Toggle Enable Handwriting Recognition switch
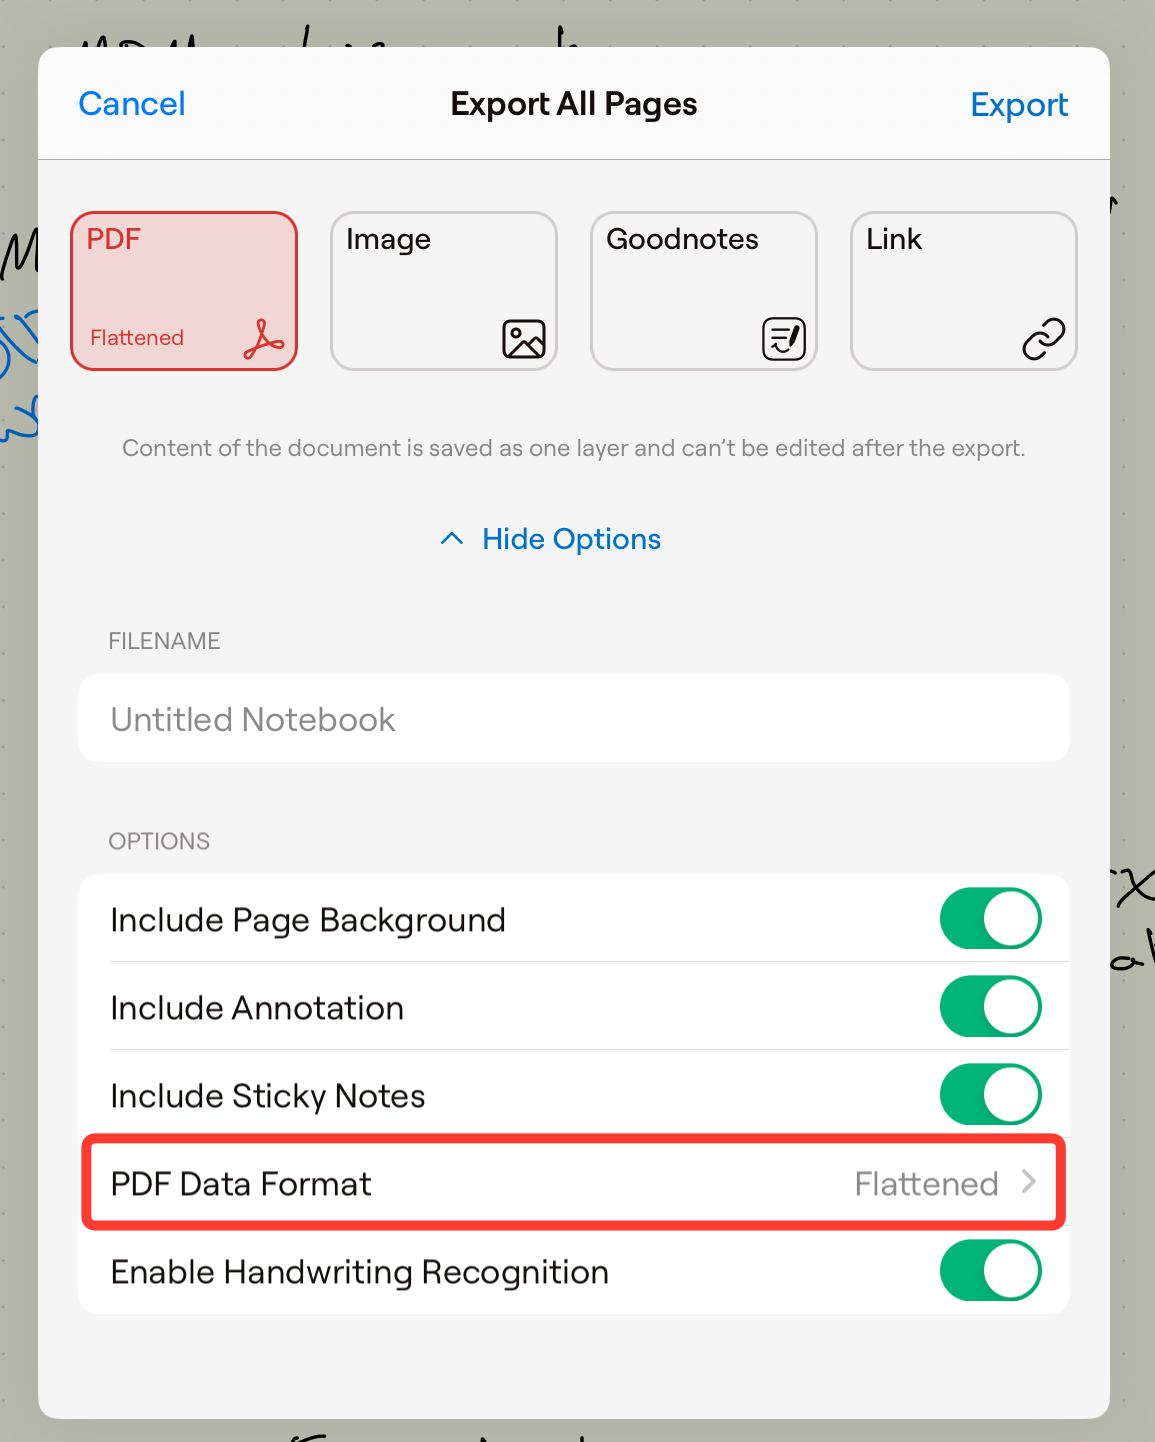The image size is (1155, 1442). pos(990,1271)
